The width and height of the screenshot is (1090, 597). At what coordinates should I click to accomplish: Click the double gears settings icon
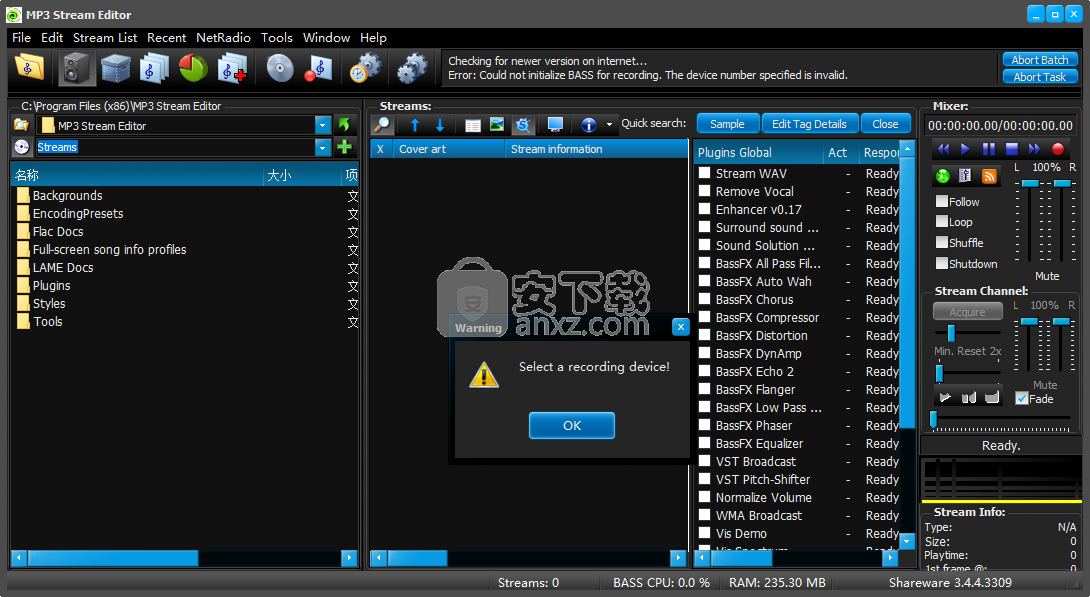[x=412, y=68]
